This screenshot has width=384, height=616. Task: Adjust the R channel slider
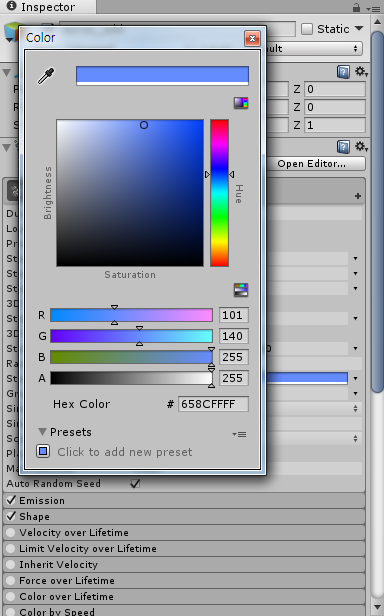tap(131, 315)
